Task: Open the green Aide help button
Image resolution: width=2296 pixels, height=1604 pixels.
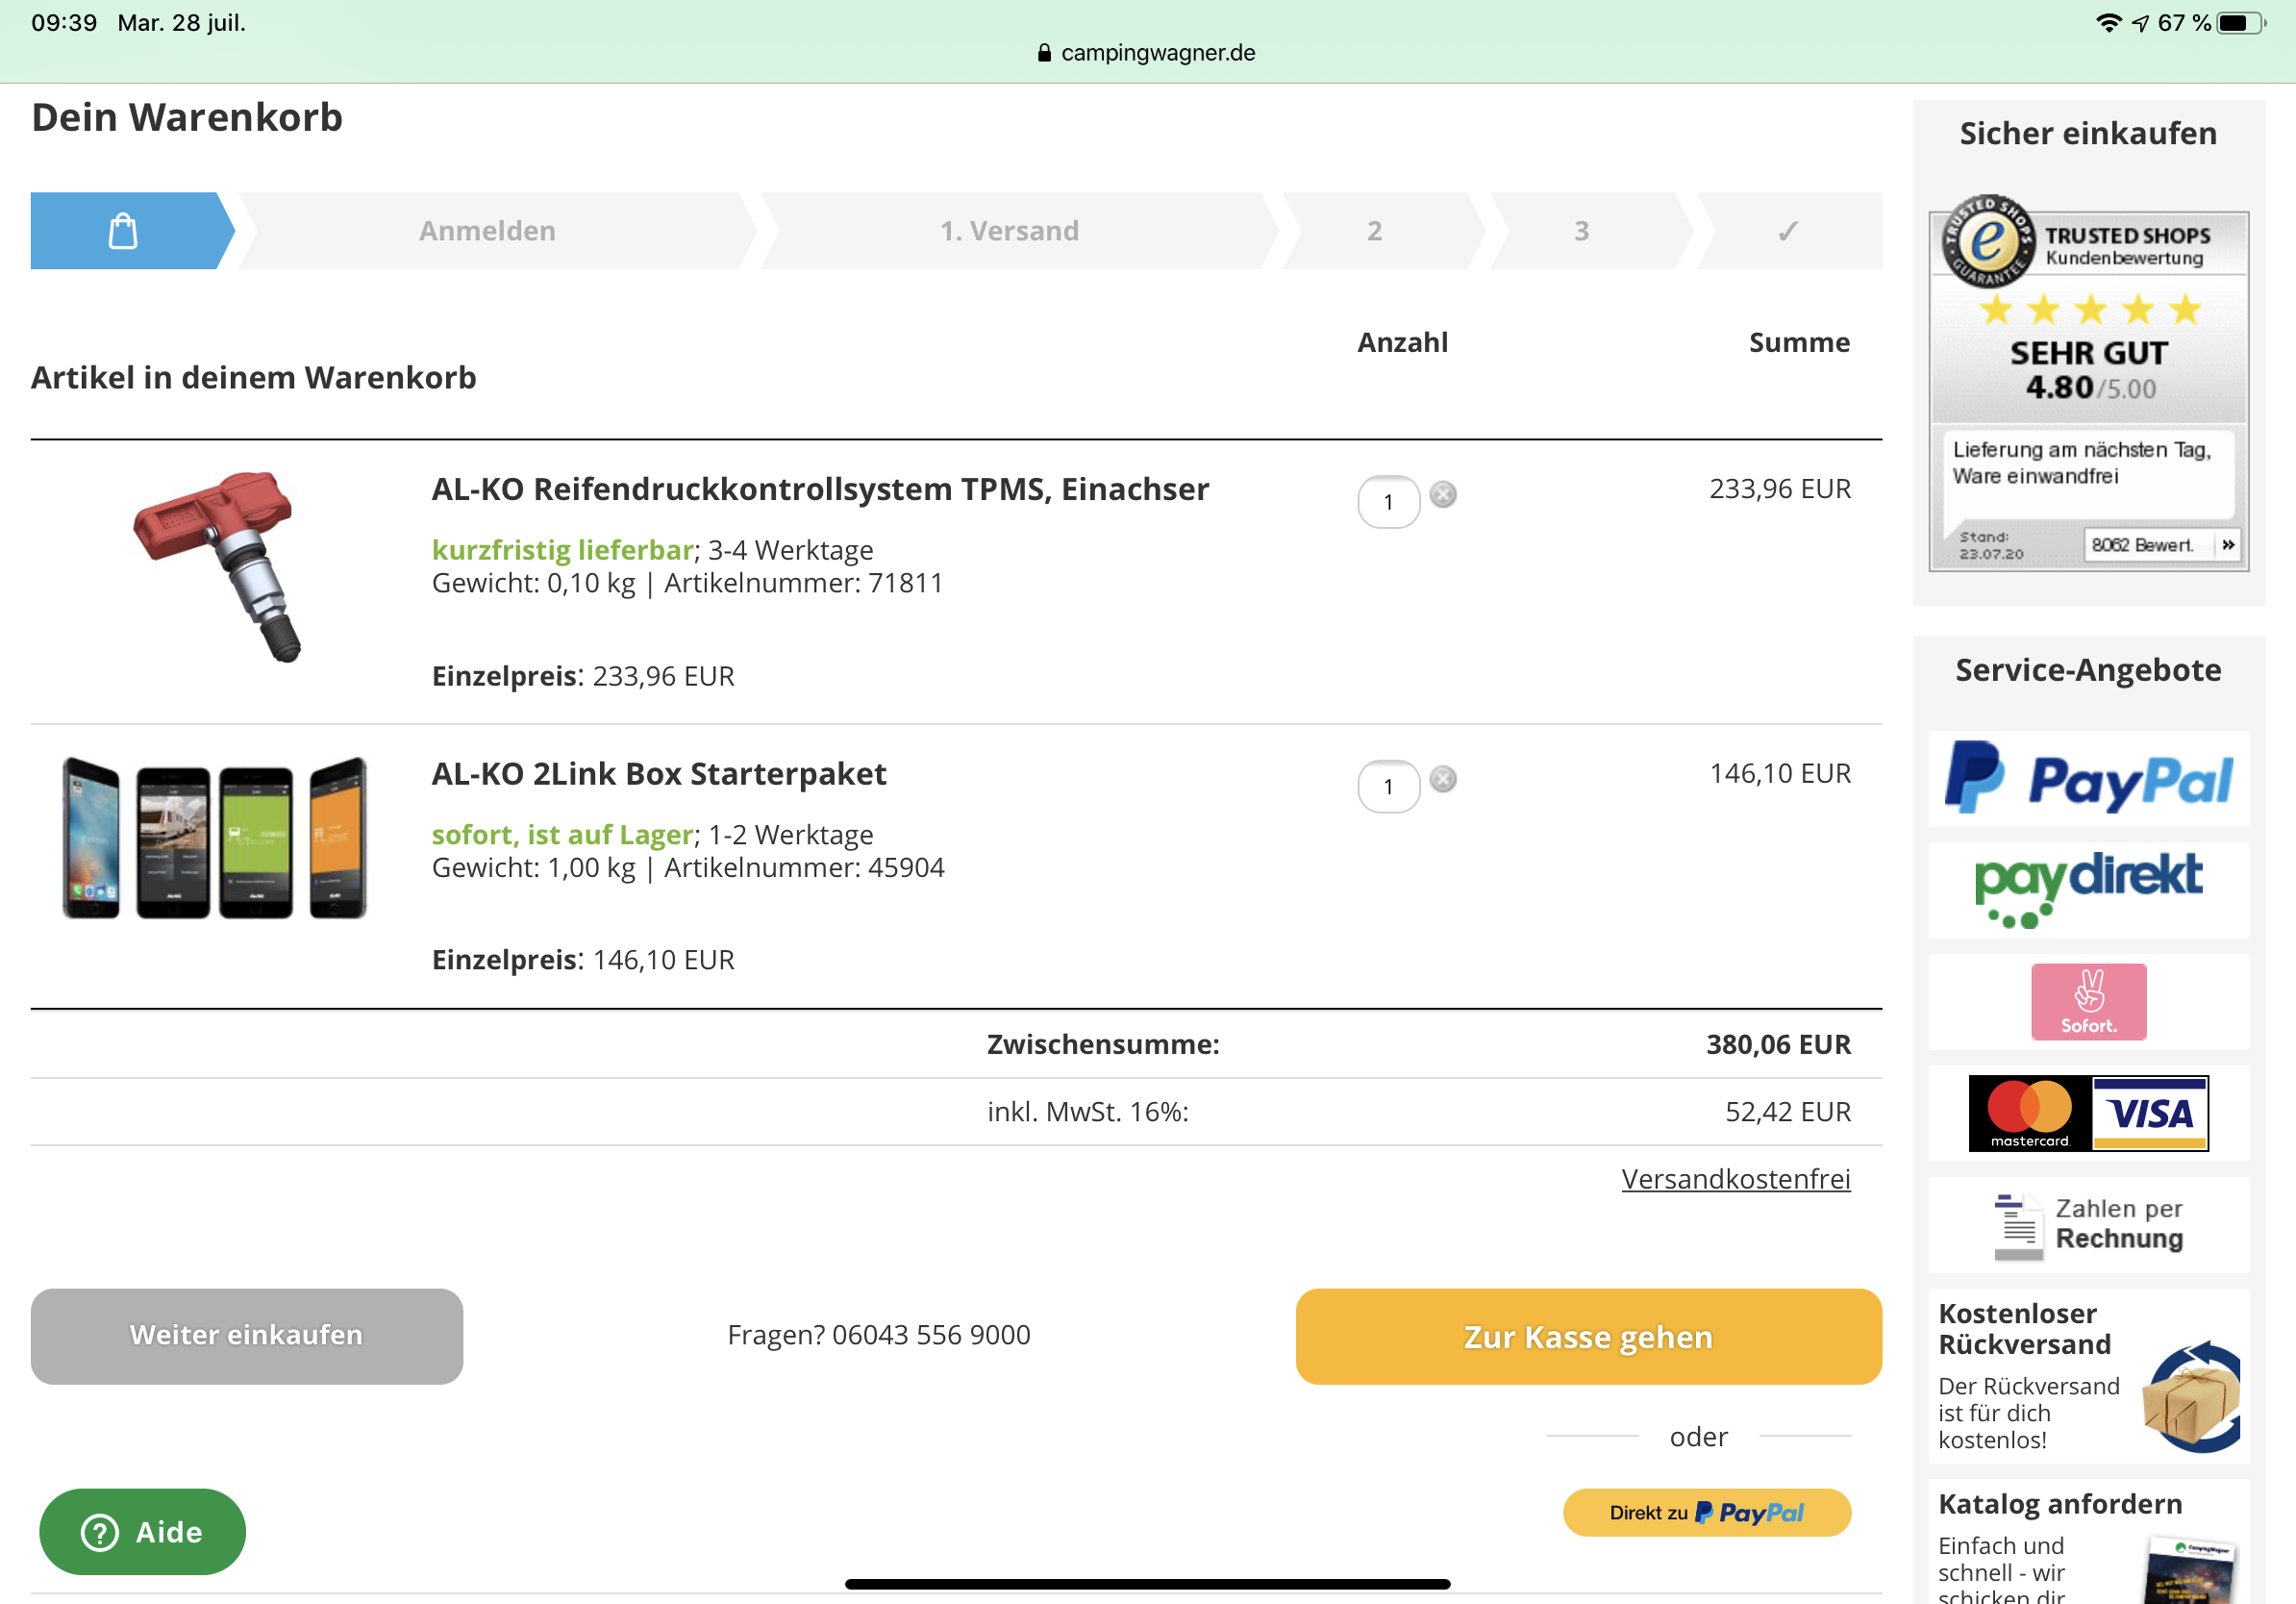Action: [142, 1531]
